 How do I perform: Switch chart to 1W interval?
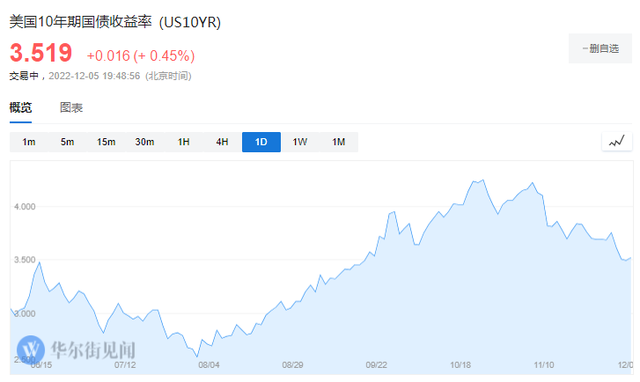click(x=300, y=142)
